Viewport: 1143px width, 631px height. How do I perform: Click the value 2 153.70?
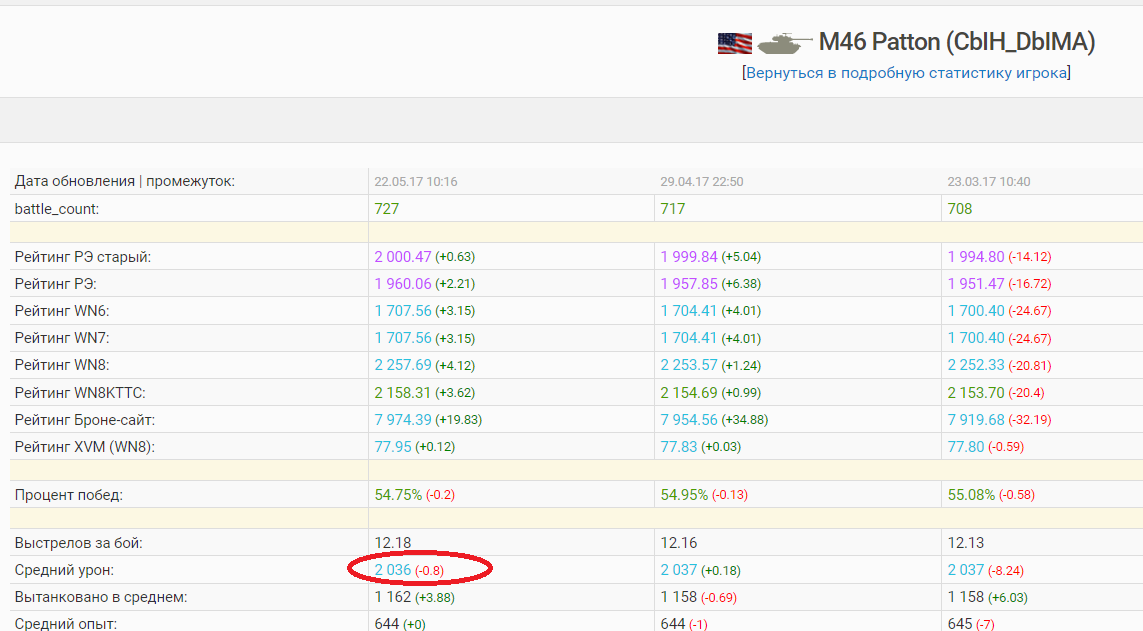976,393
